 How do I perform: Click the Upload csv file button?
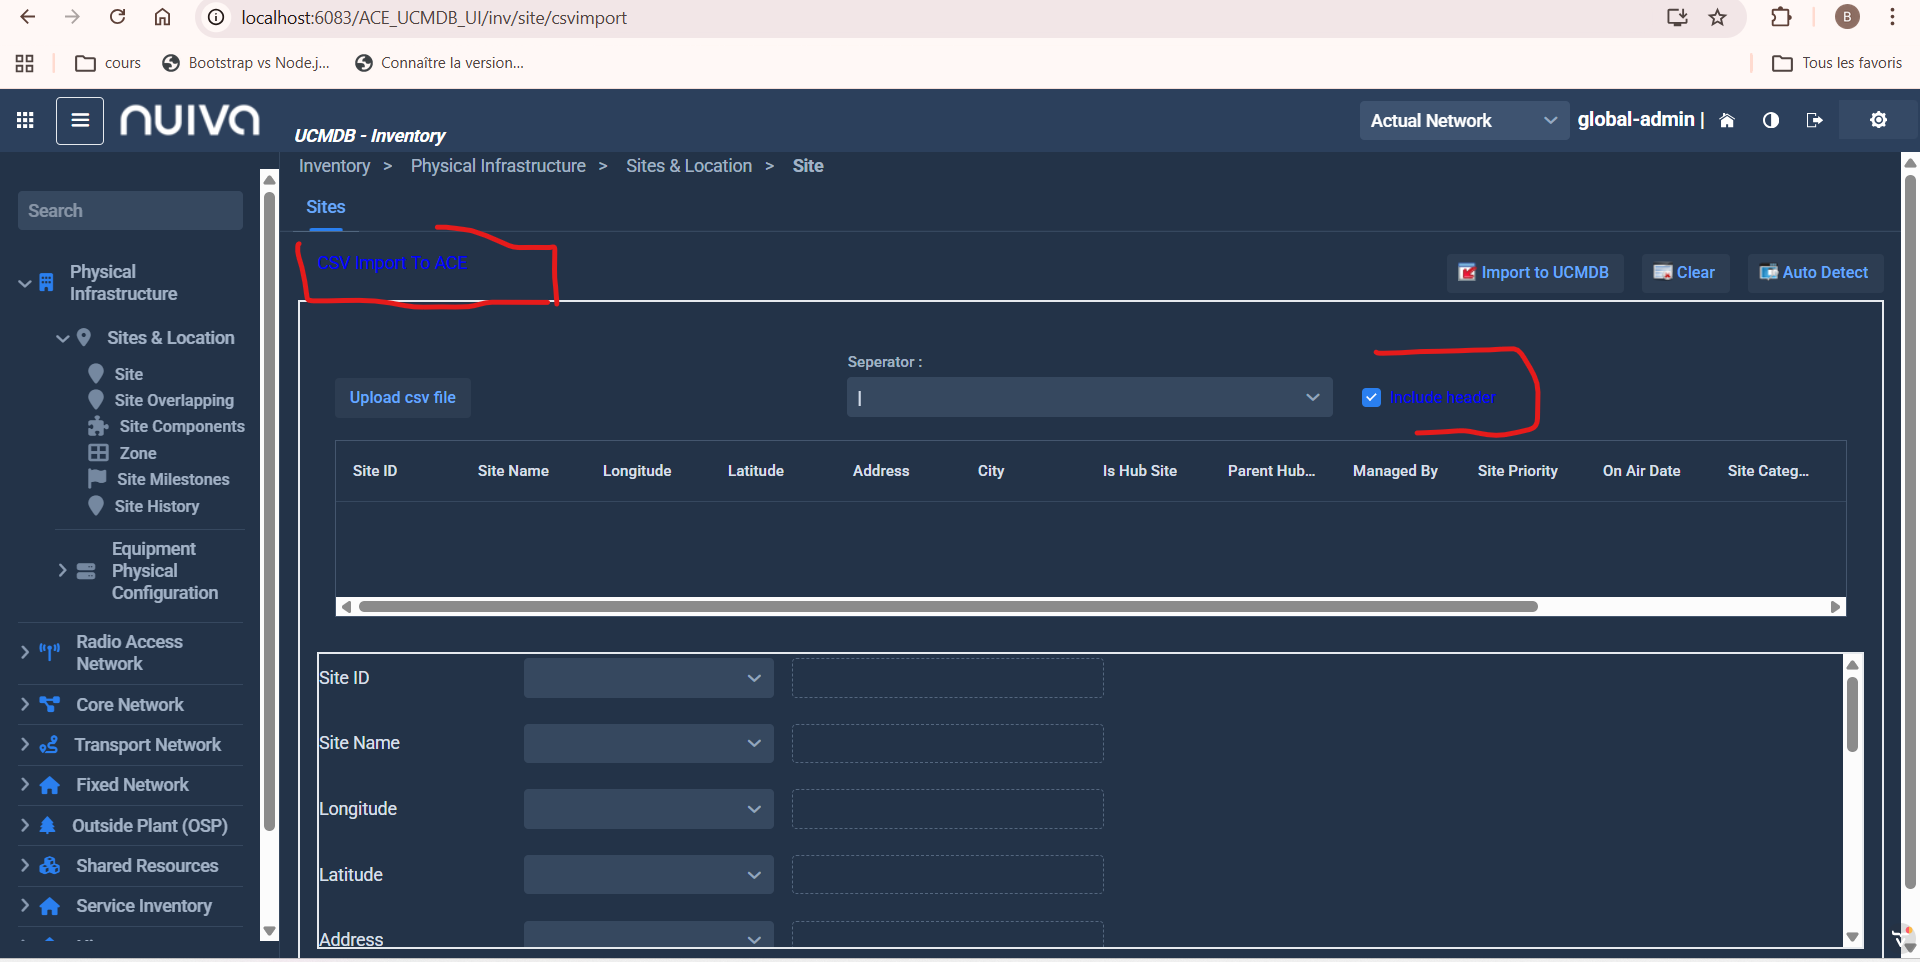[402, 398]
